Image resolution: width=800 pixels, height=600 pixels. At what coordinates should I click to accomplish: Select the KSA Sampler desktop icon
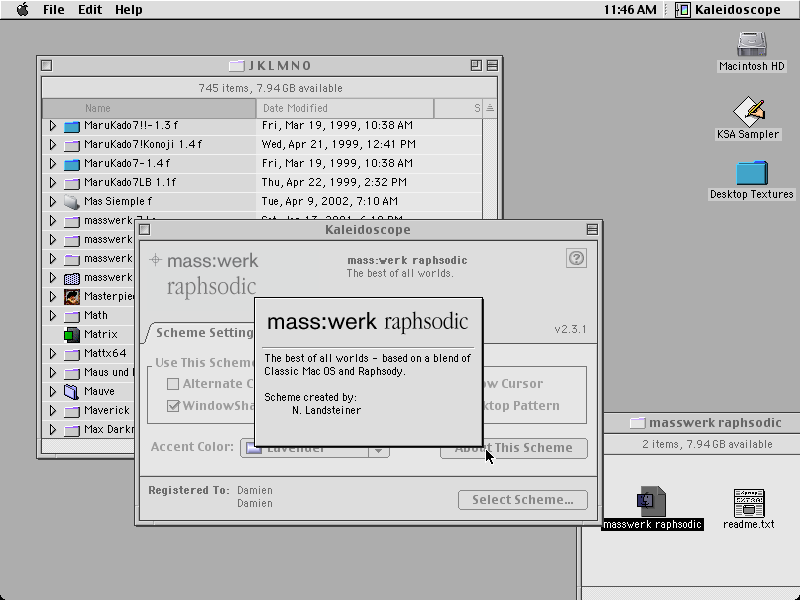tap(749, 111)
